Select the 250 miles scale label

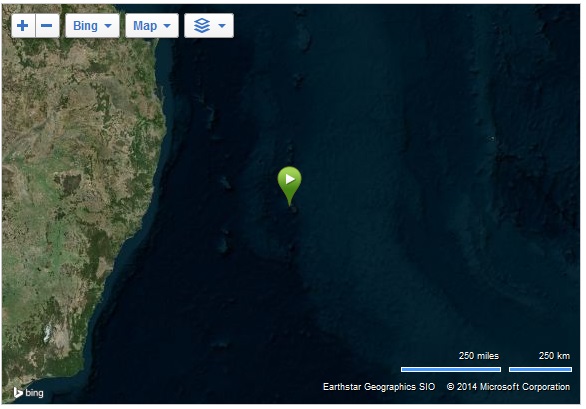click(479, 356)
